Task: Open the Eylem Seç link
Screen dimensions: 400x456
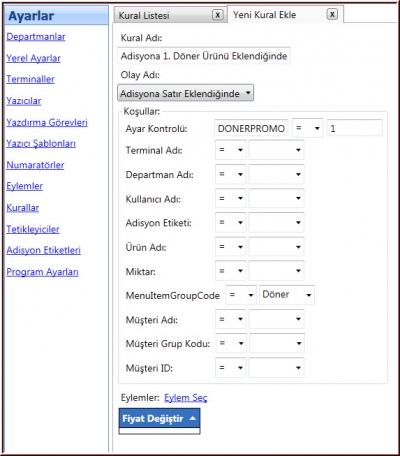Action: [x=186, y=398]
